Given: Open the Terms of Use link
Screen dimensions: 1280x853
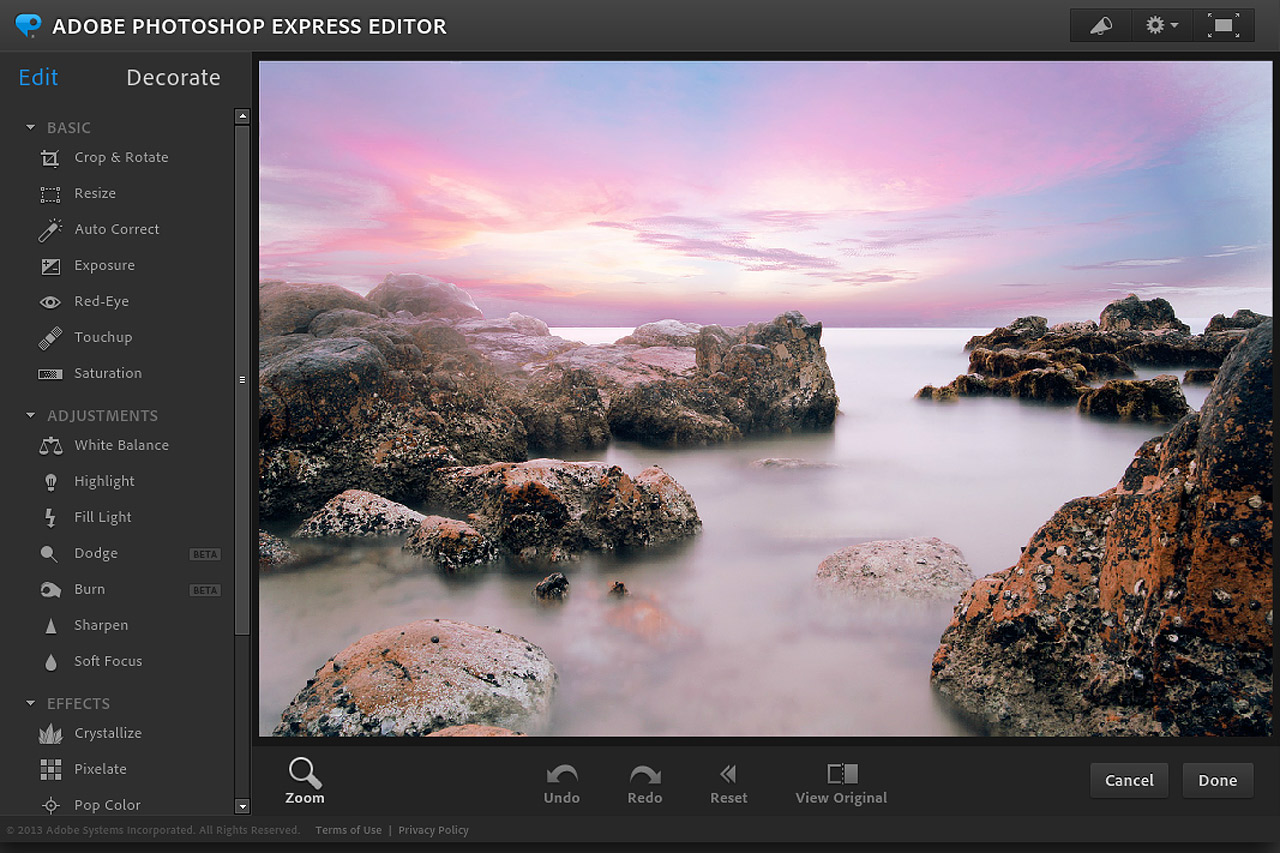Looking at the screenshot, I should pos(348,830).
